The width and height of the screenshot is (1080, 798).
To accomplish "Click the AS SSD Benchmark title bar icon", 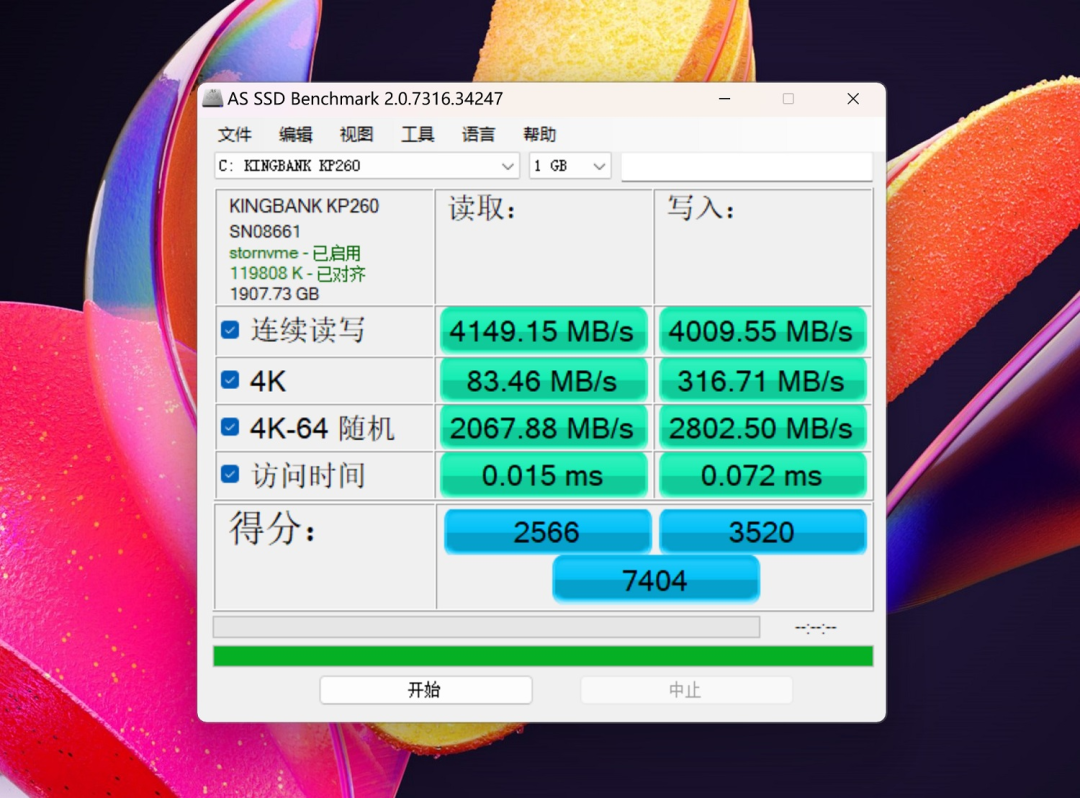I will pyautogui.click(x=213, y=98).
